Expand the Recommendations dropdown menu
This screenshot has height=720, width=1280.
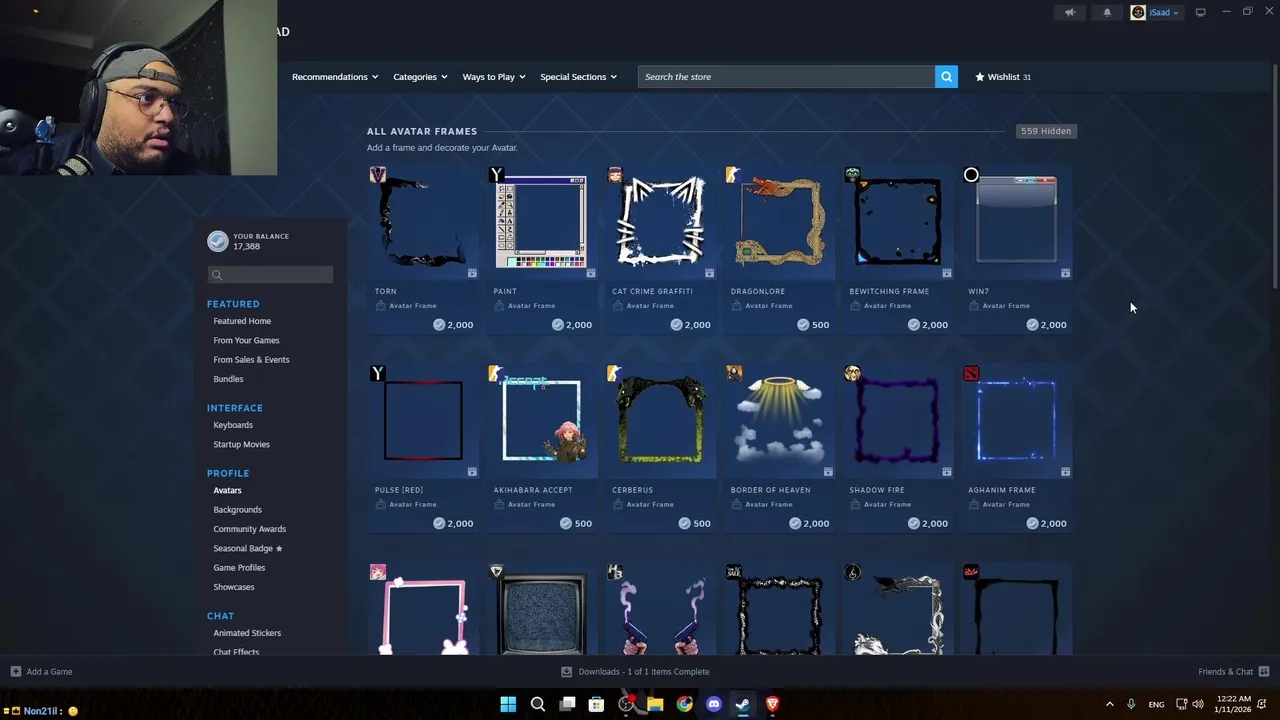(x=335, y=77)
